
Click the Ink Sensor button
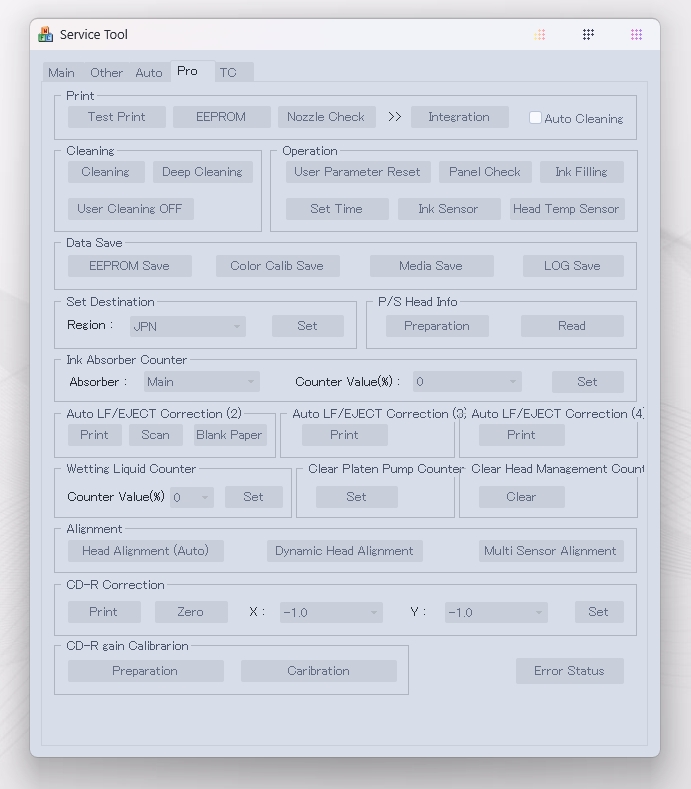point(447,209)
